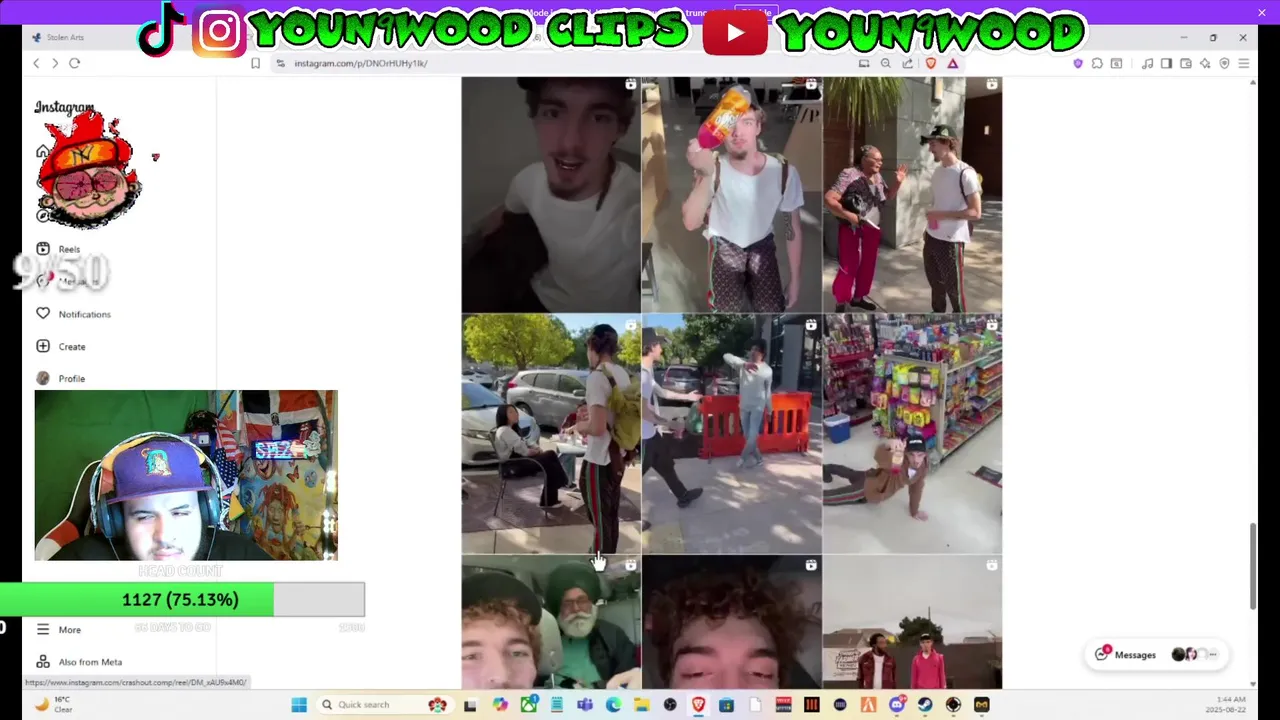Click the page vertical scrollbar thumb
Image resolution: width=1280 pixels, height=720 pixels.
tap(1253, 566)
